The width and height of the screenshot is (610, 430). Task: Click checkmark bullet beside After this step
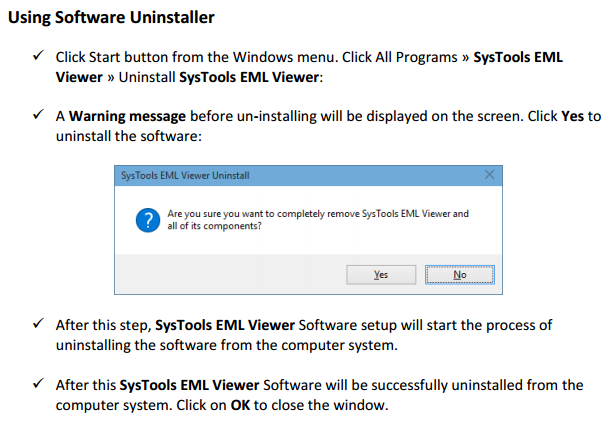point(38,323)
